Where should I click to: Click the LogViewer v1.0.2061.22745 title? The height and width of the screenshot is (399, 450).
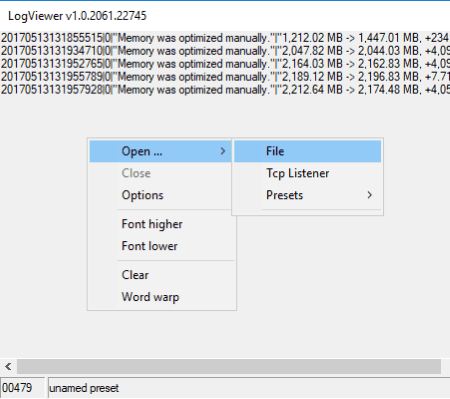[x=77, y=16]
